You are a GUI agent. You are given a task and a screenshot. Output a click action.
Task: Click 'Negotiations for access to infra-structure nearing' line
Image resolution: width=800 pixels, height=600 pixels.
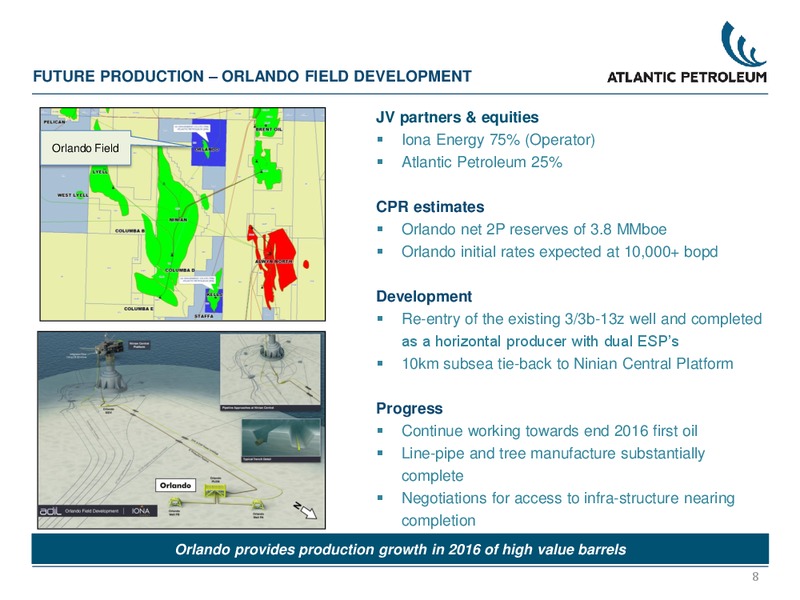click(x=568, y=498)
